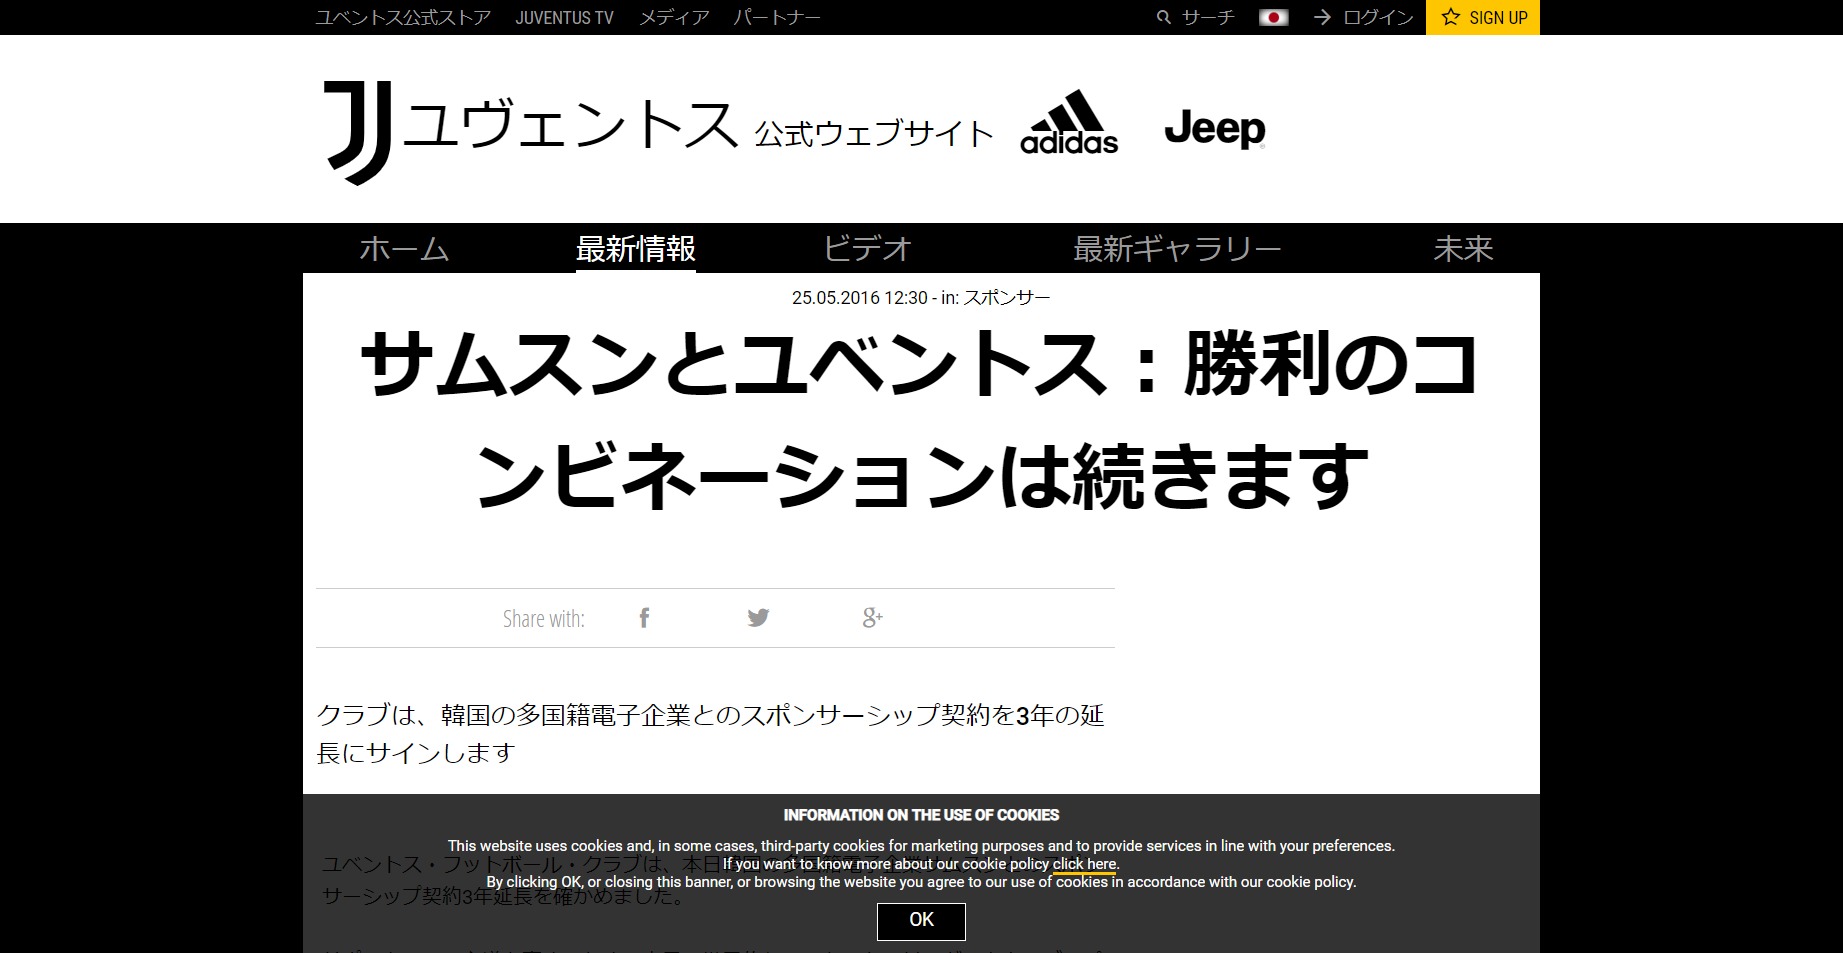The height and width of the screenshot is (953, 1843).
Task: Open the Jeep sponsor logo
Action: [1215, 128]
